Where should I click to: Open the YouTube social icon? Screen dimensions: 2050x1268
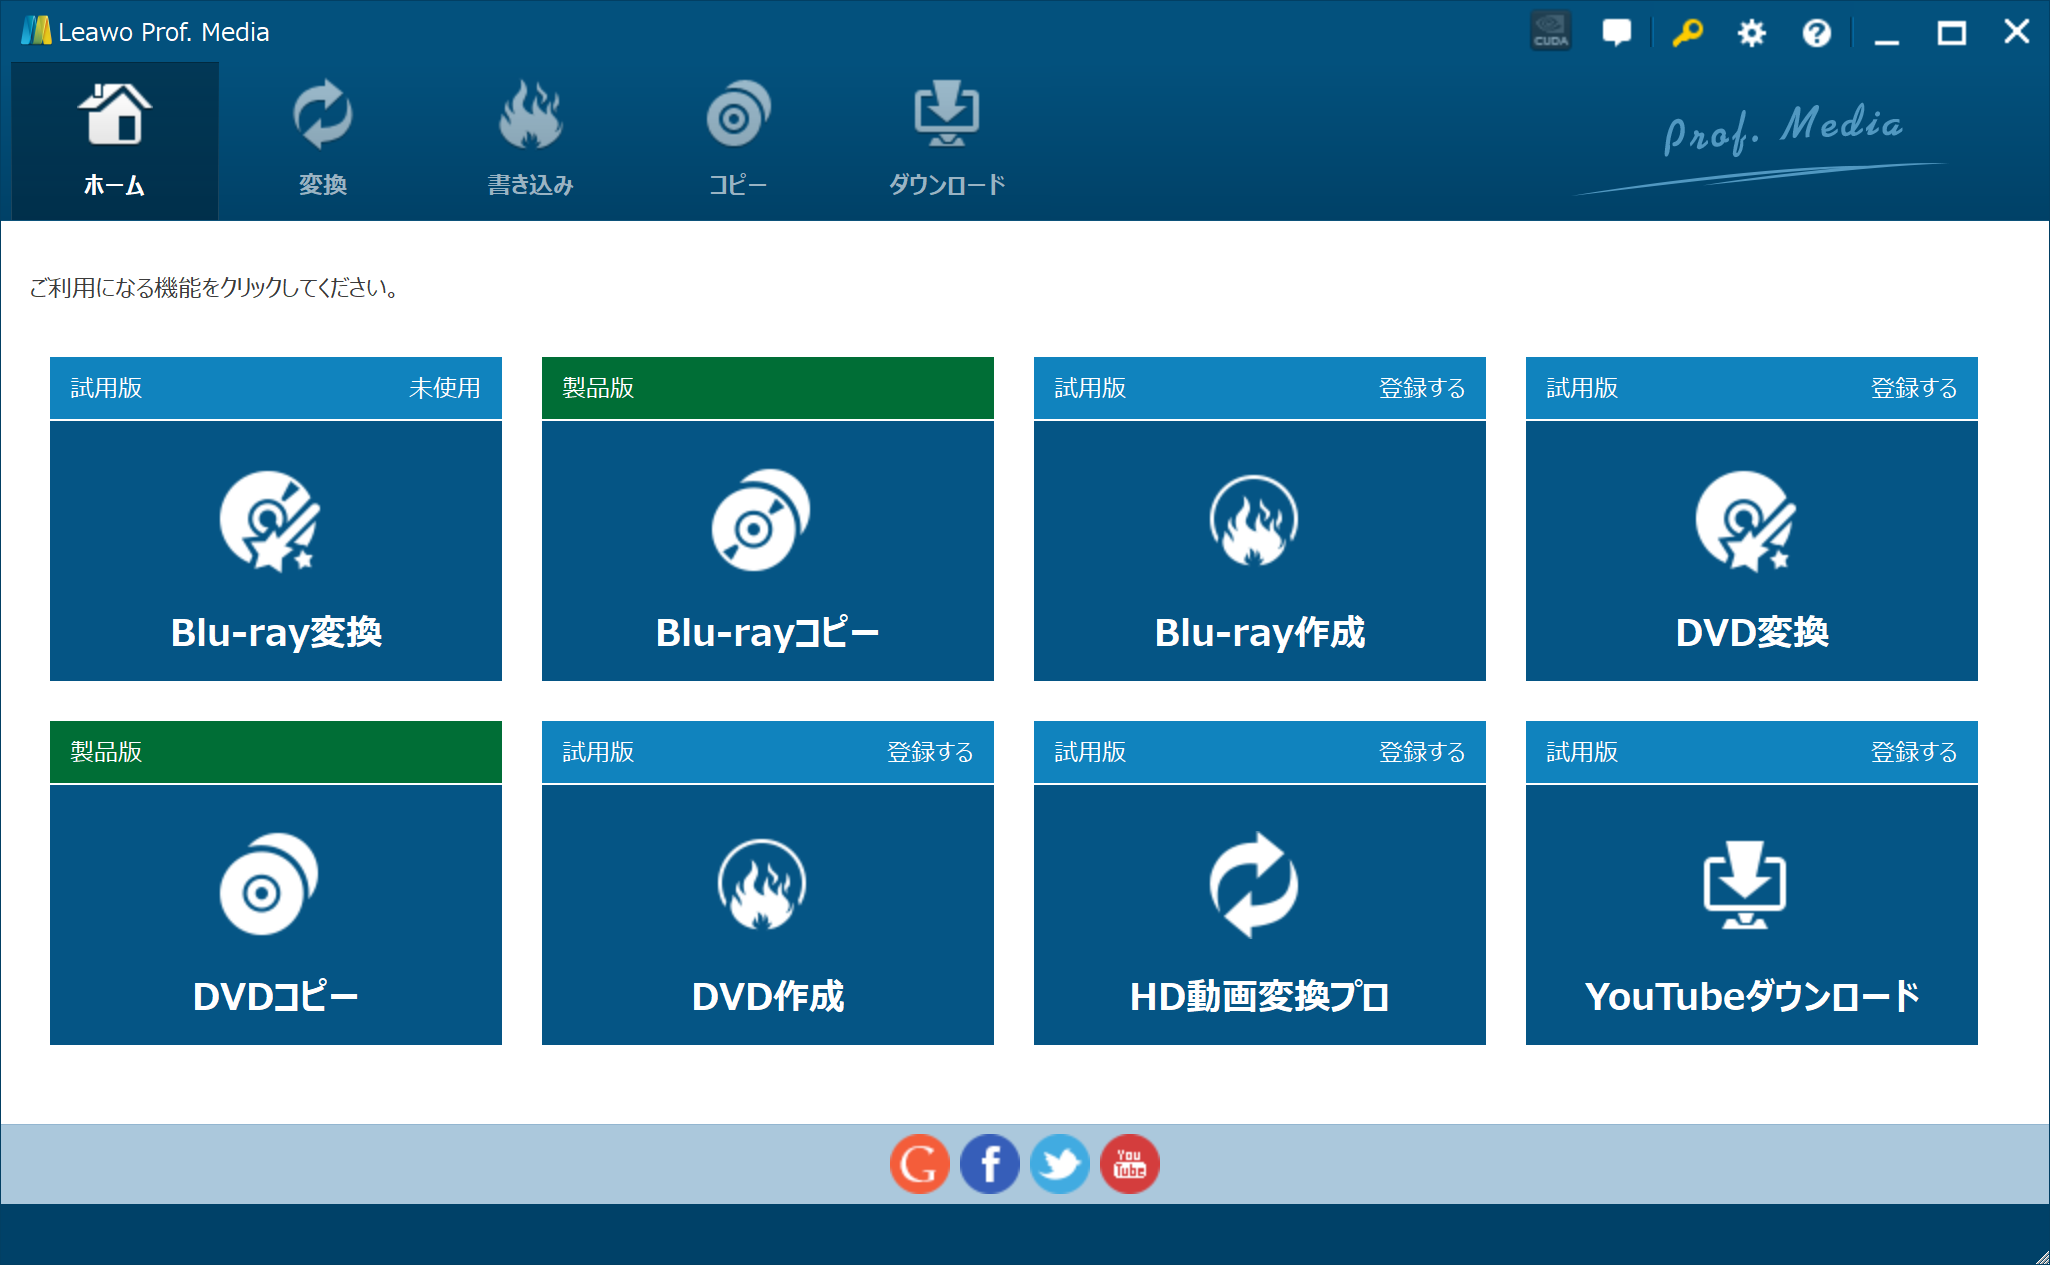[1129, 1164]
